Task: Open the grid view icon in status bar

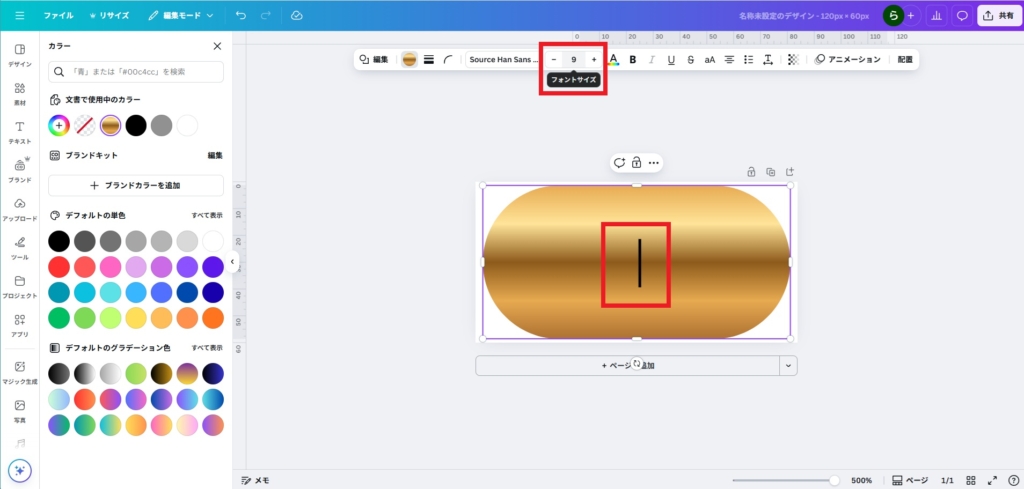Action: [971, 480]
